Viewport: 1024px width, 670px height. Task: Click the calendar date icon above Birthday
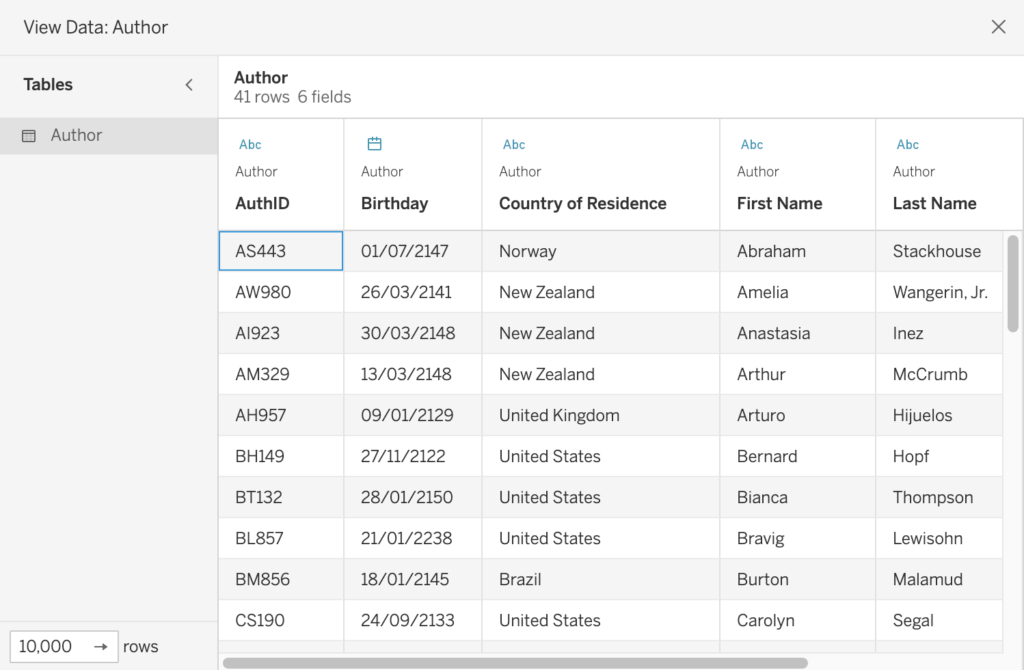coord(374,144)
